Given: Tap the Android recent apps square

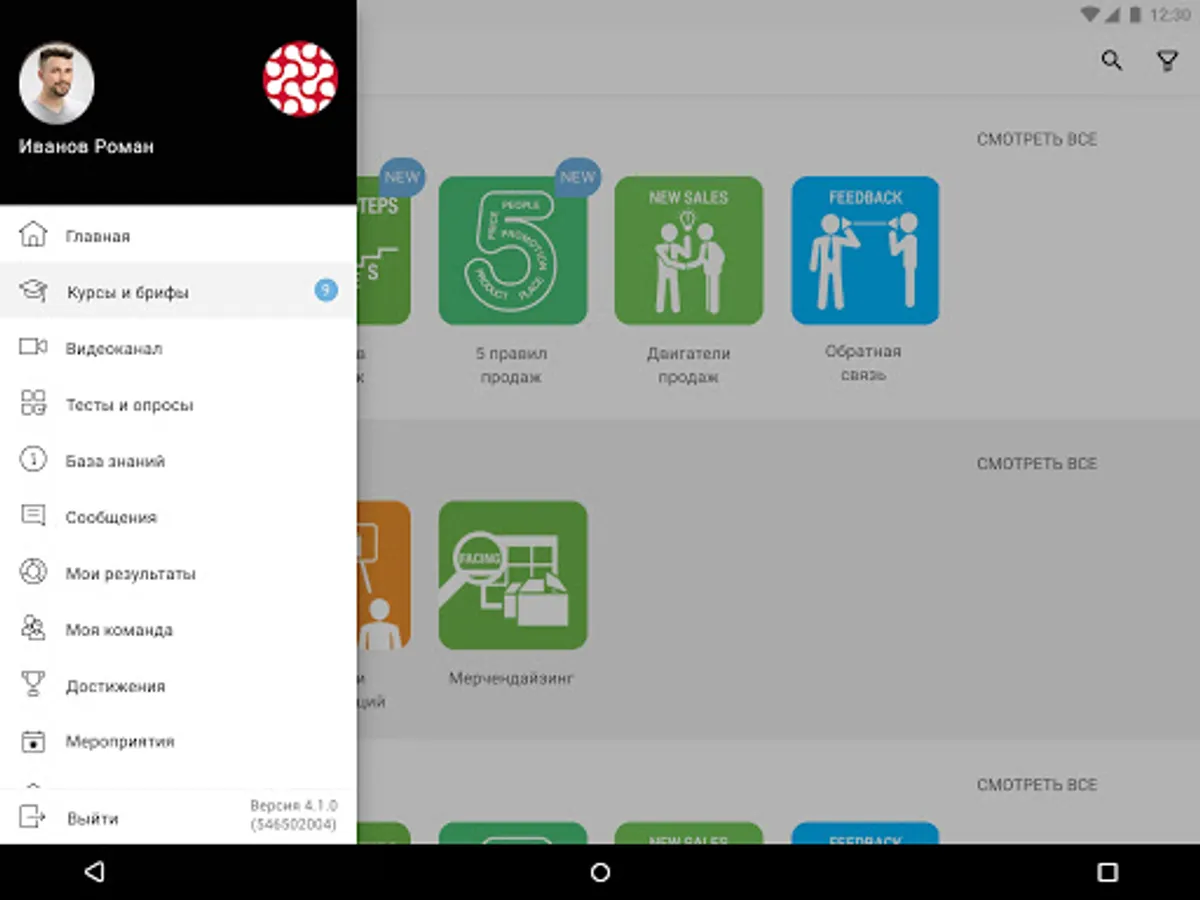Looking at the screenshot, I should [x=1107, y=872].
